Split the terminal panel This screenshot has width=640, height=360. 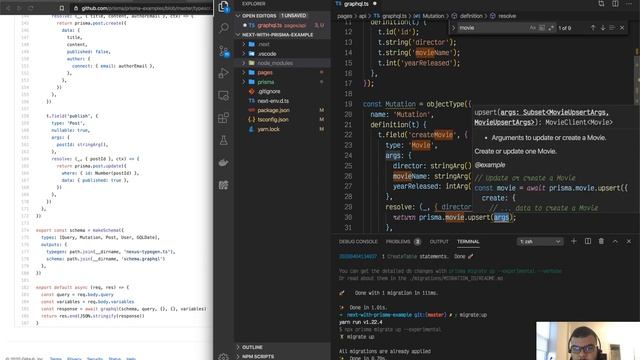click(588, 241)
